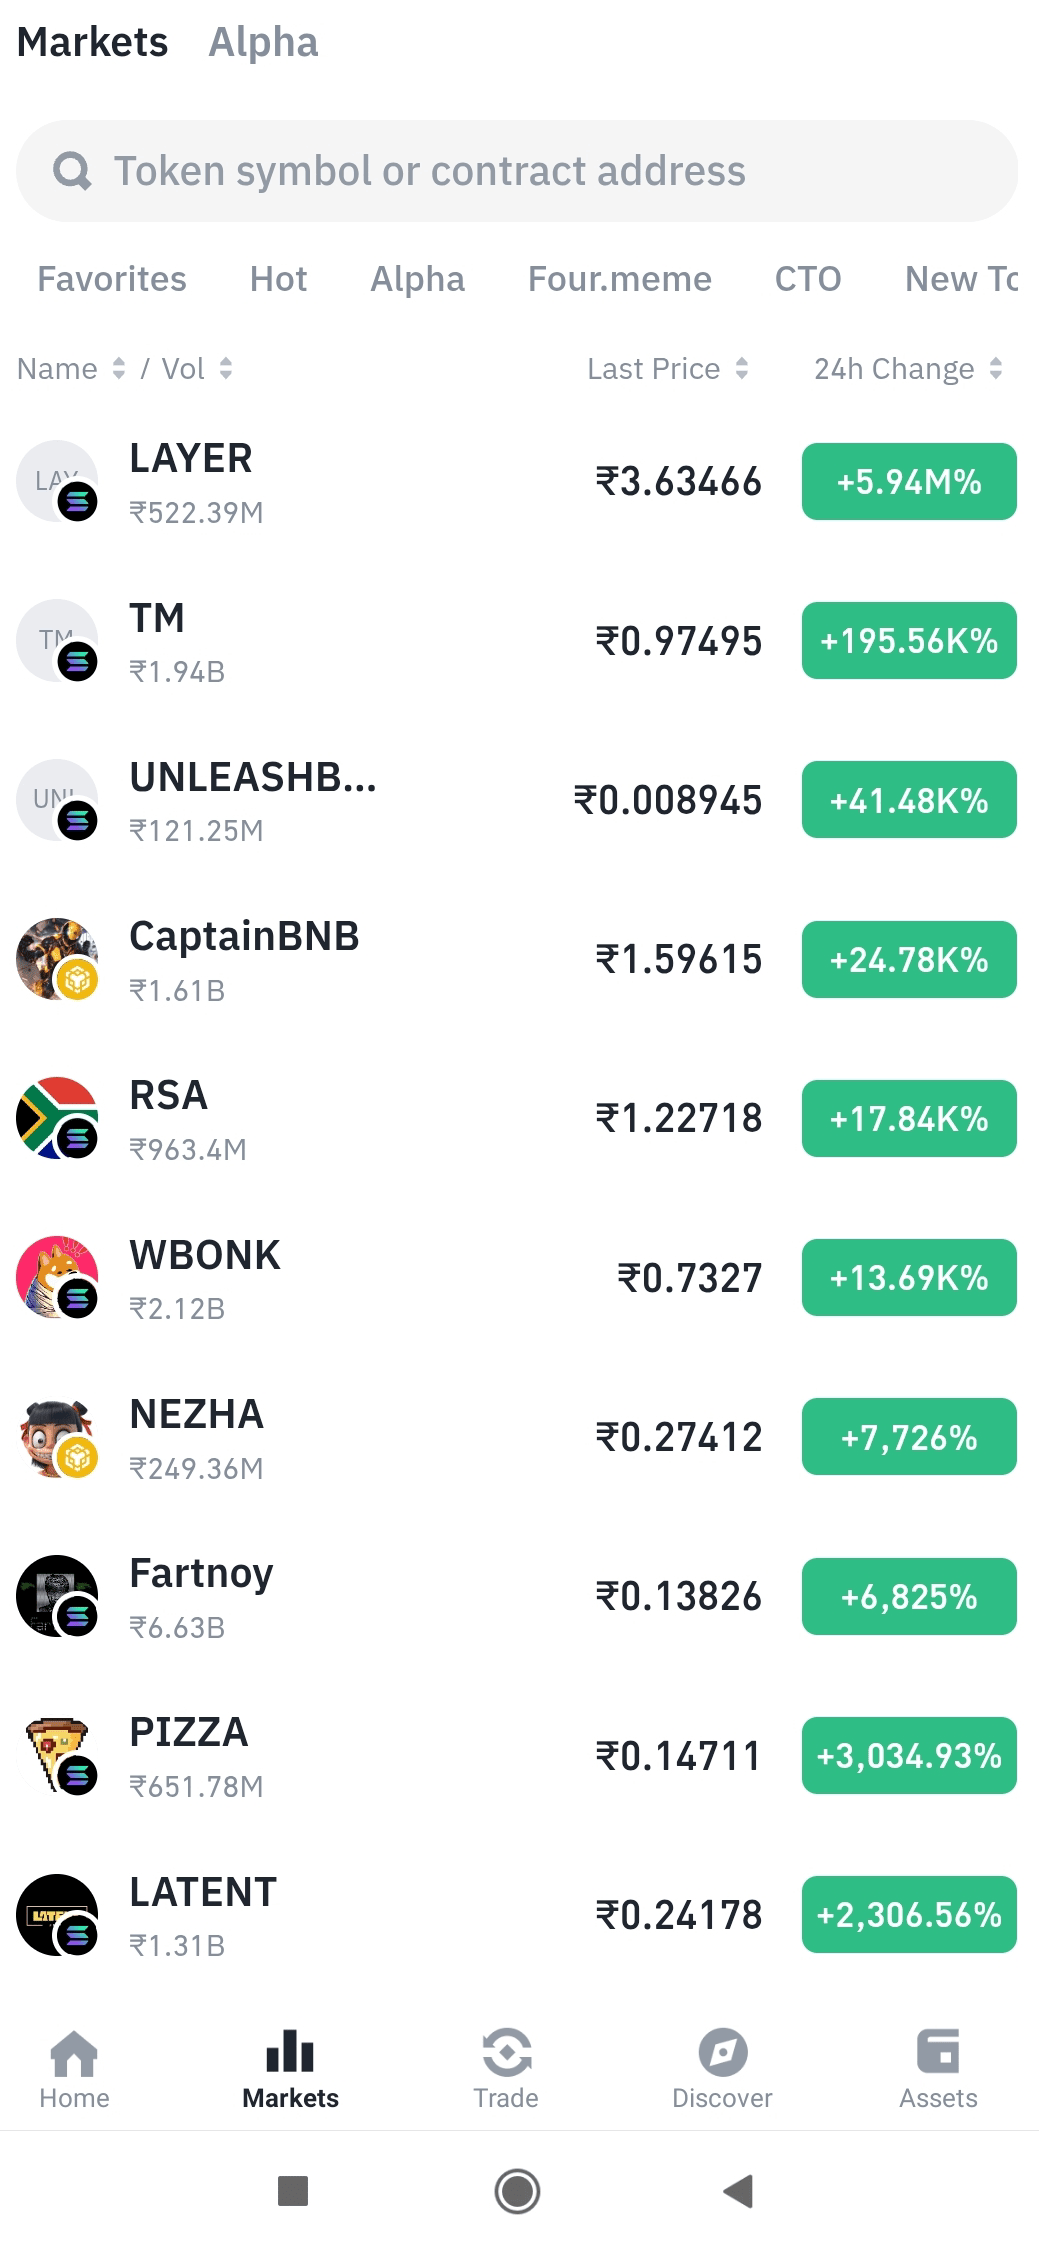Image resolution: width=1039 pixels, height=2251 pixels.
Task: Sort by Last Price arrows
Action: [741, 369]
